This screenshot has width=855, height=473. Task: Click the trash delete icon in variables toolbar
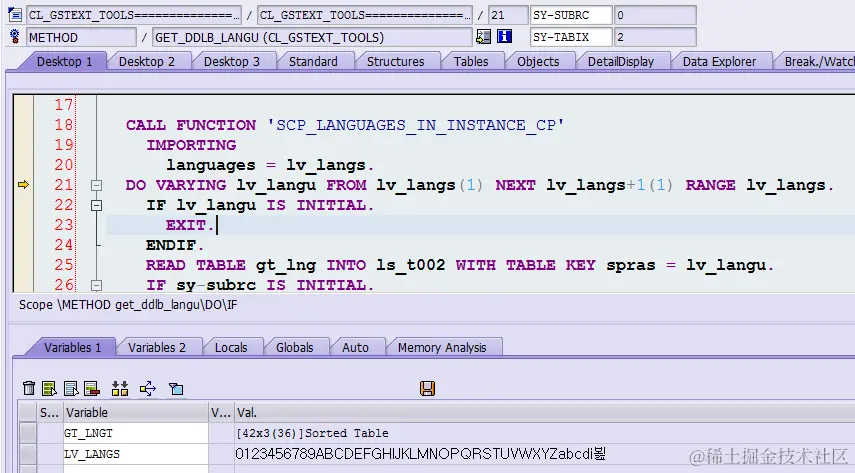[x=29, y=388]
